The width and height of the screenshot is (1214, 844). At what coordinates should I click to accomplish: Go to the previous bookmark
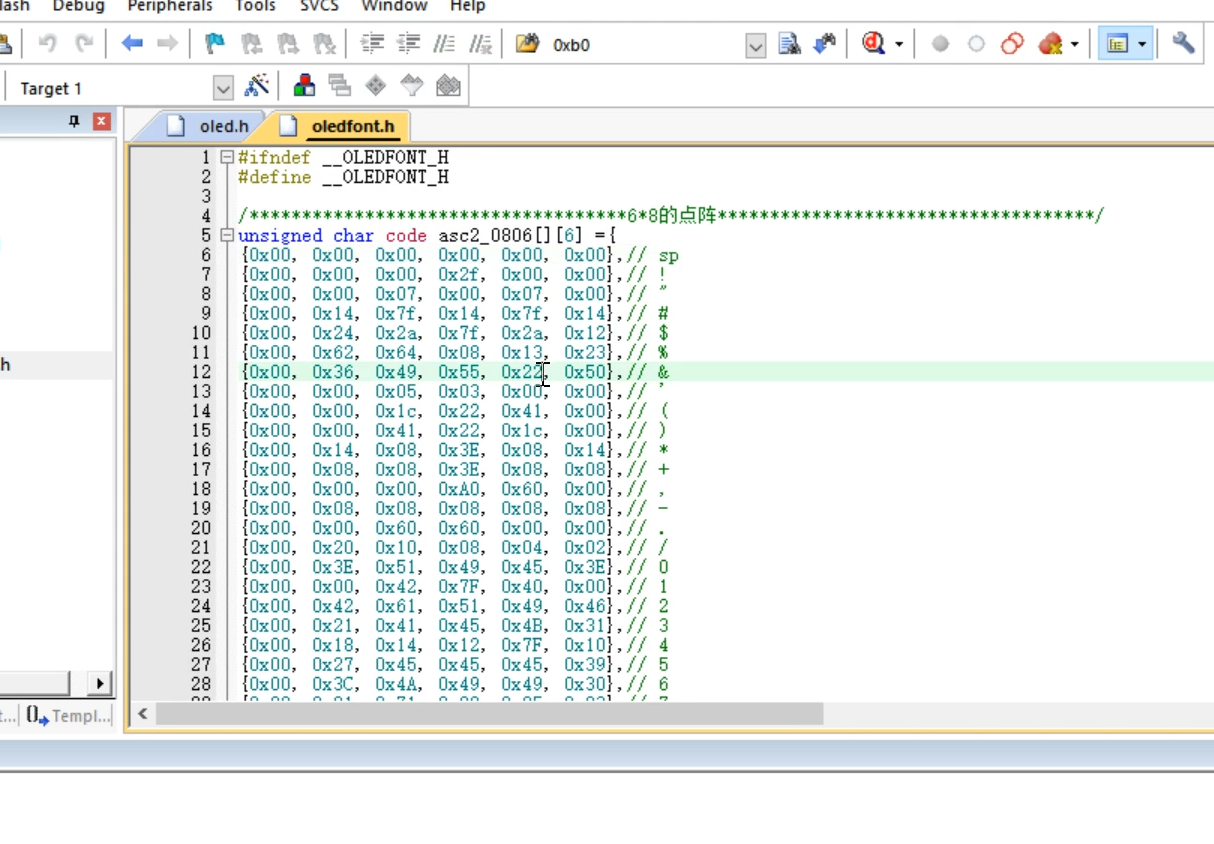pos(251,44)
